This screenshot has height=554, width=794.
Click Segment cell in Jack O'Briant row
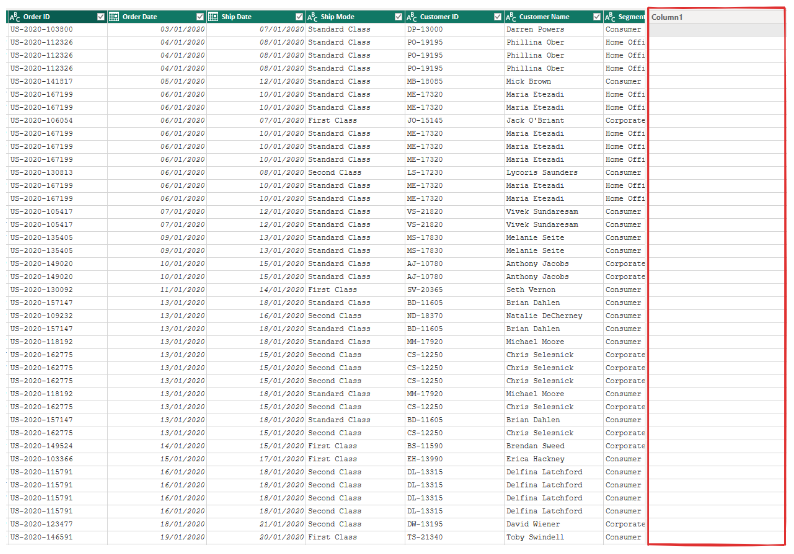click(x=625, y=121)
